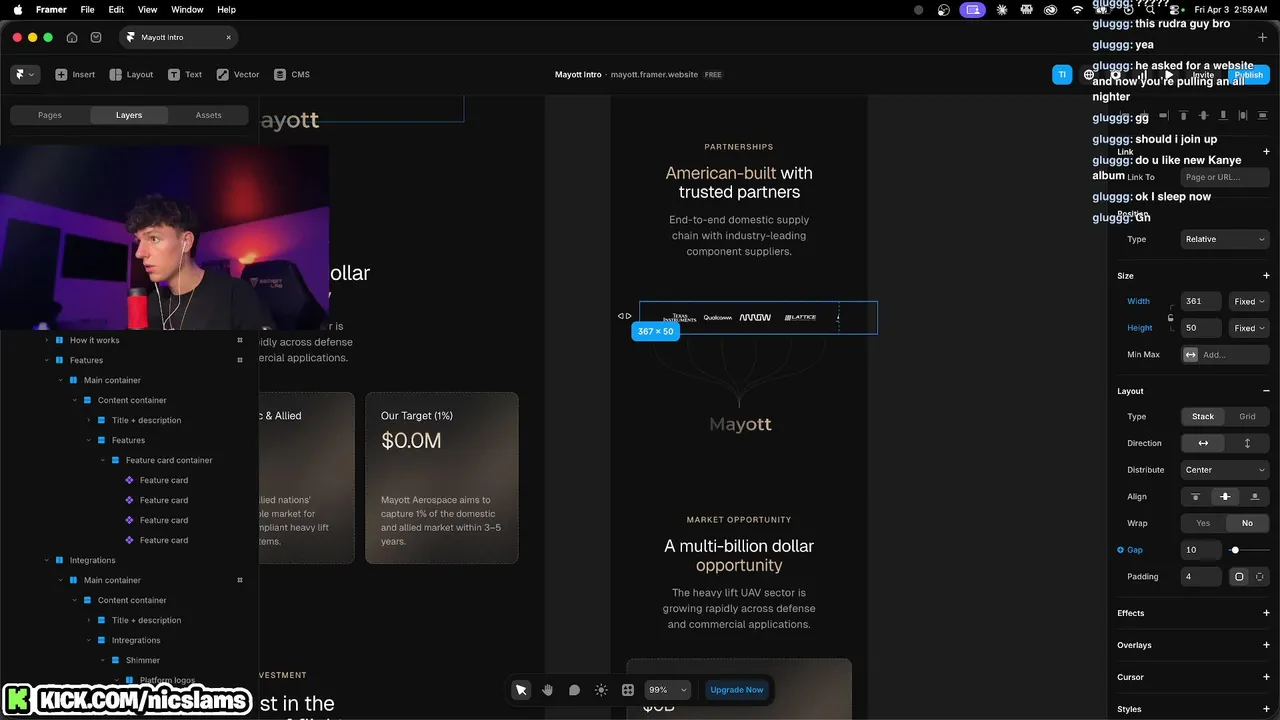Add Size option with plus icon
Viewport: 1280px width, 720px height.
[1266, 275]
